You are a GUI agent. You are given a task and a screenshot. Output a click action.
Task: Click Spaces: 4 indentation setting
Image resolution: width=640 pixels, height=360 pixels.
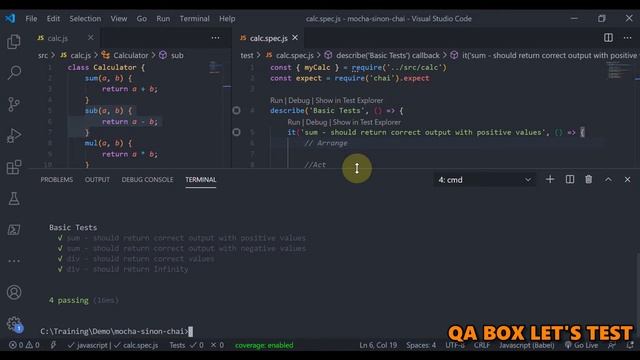[x=421, y=345]
